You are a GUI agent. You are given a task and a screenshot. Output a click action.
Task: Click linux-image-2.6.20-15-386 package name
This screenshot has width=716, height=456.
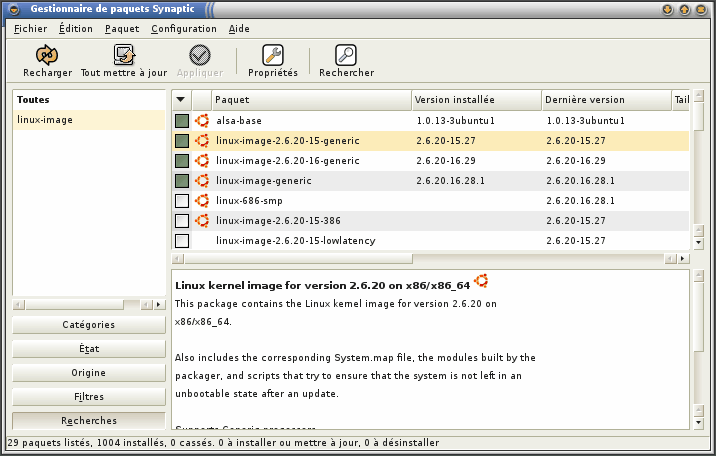tap(278, 221)
